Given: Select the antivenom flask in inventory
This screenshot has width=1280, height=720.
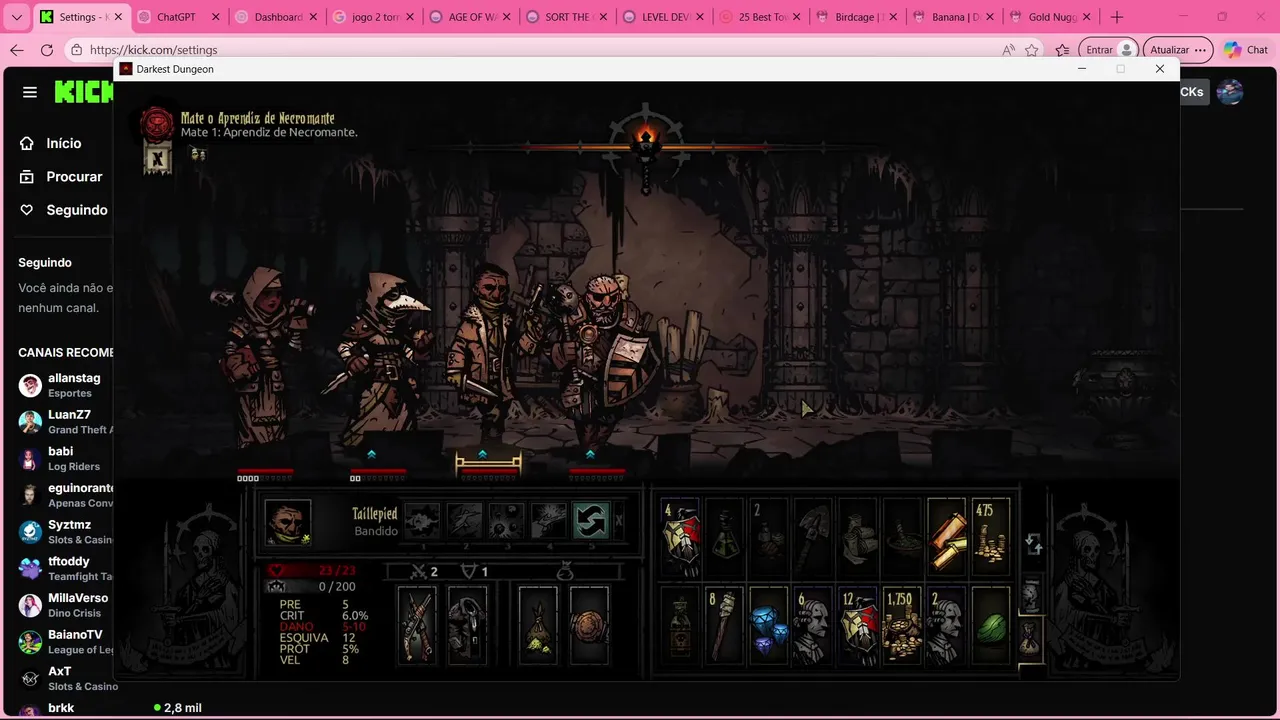Looking at the screenshot, I should pyautogui.click(x=725, y=539).
